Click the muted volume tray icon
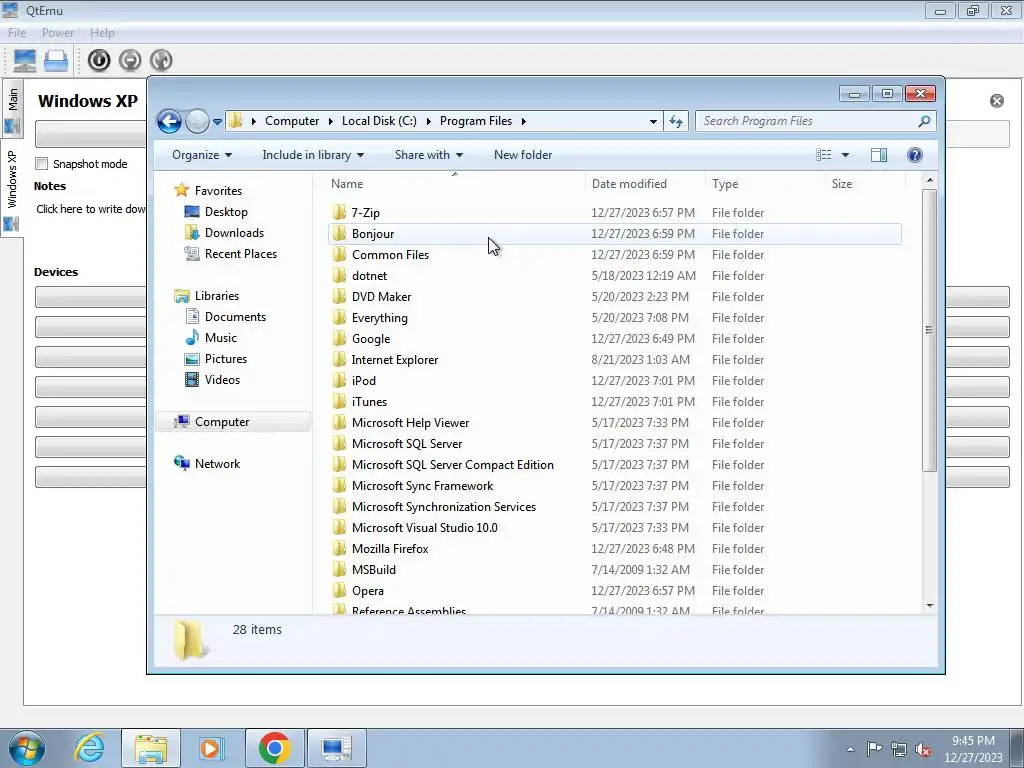This screenshot has width=1024, height=768. [x=923, y=749]
